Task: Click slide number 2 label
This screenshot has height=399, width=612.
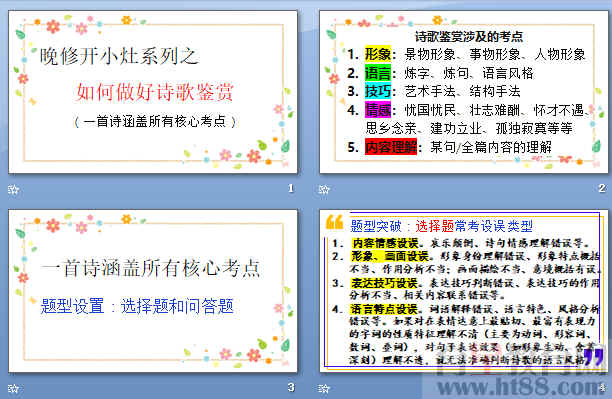Action: click(x=602, y=189)
